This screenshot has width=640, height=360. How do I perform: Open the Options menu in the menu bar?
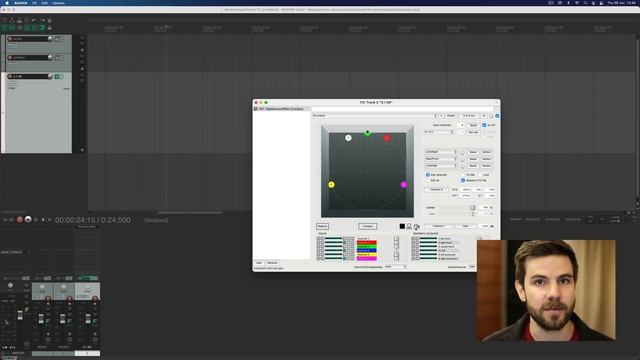click(58, 3)
